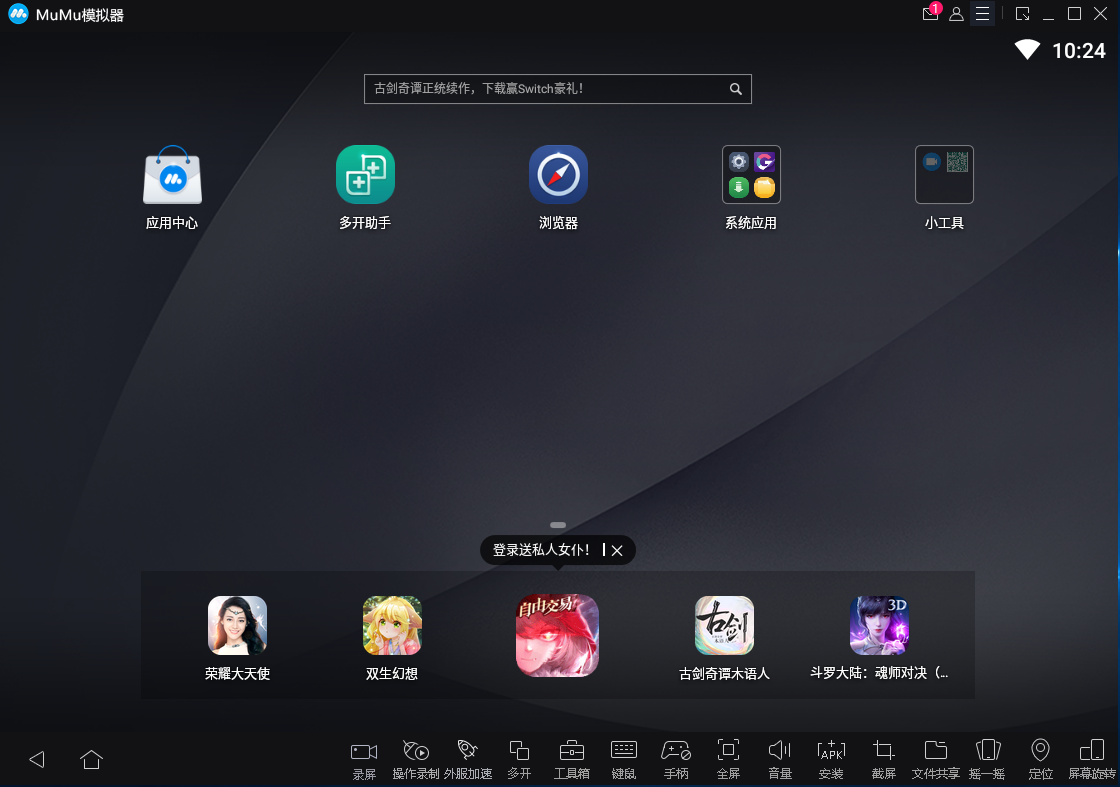Open the mail notifications icon
1120x787 pixels.
point(931,13)
